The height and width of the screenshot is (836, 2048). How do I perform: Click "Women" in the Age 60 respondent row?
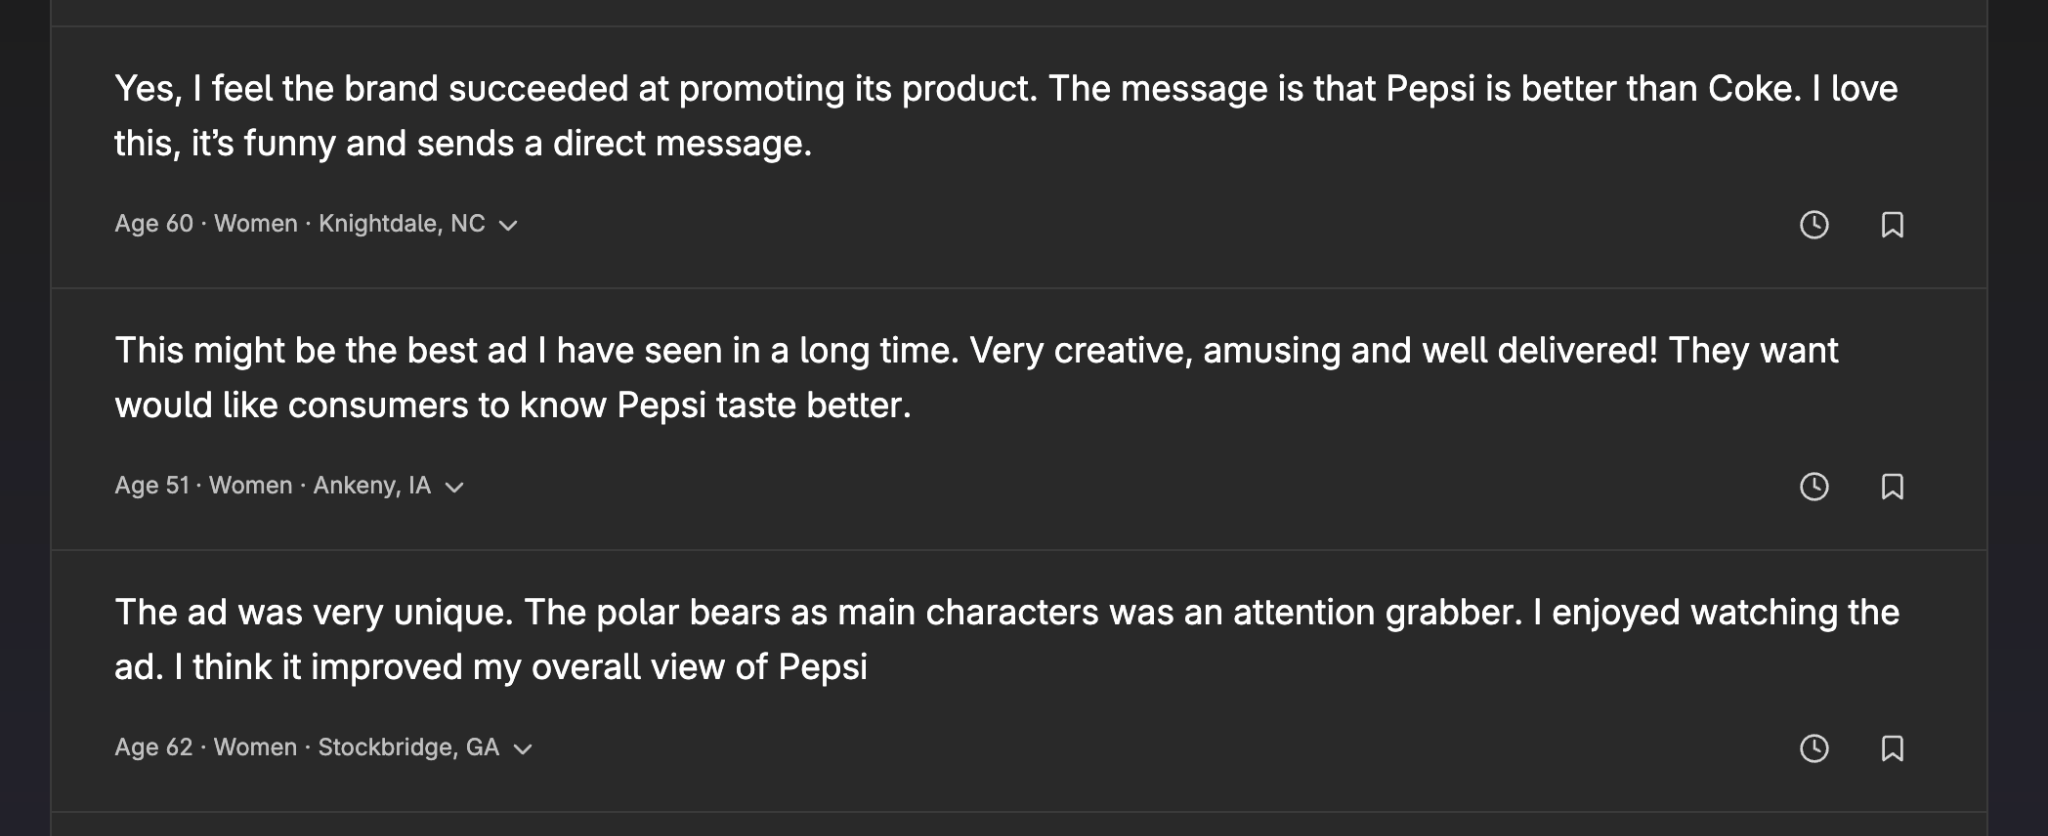[x=256, y=224]
